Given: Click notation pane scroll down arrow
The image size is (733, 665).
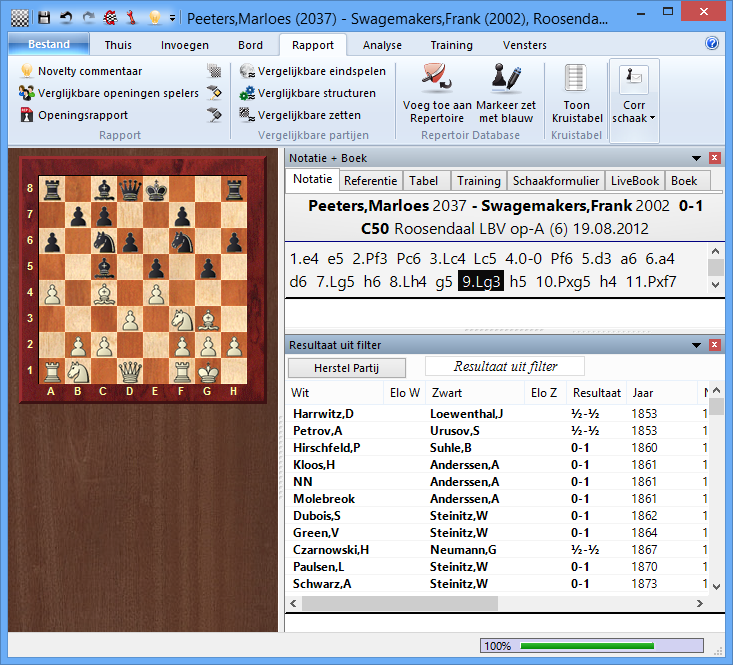Looking at the screenshot, I should pyautogui.click(x=715, y=285).
